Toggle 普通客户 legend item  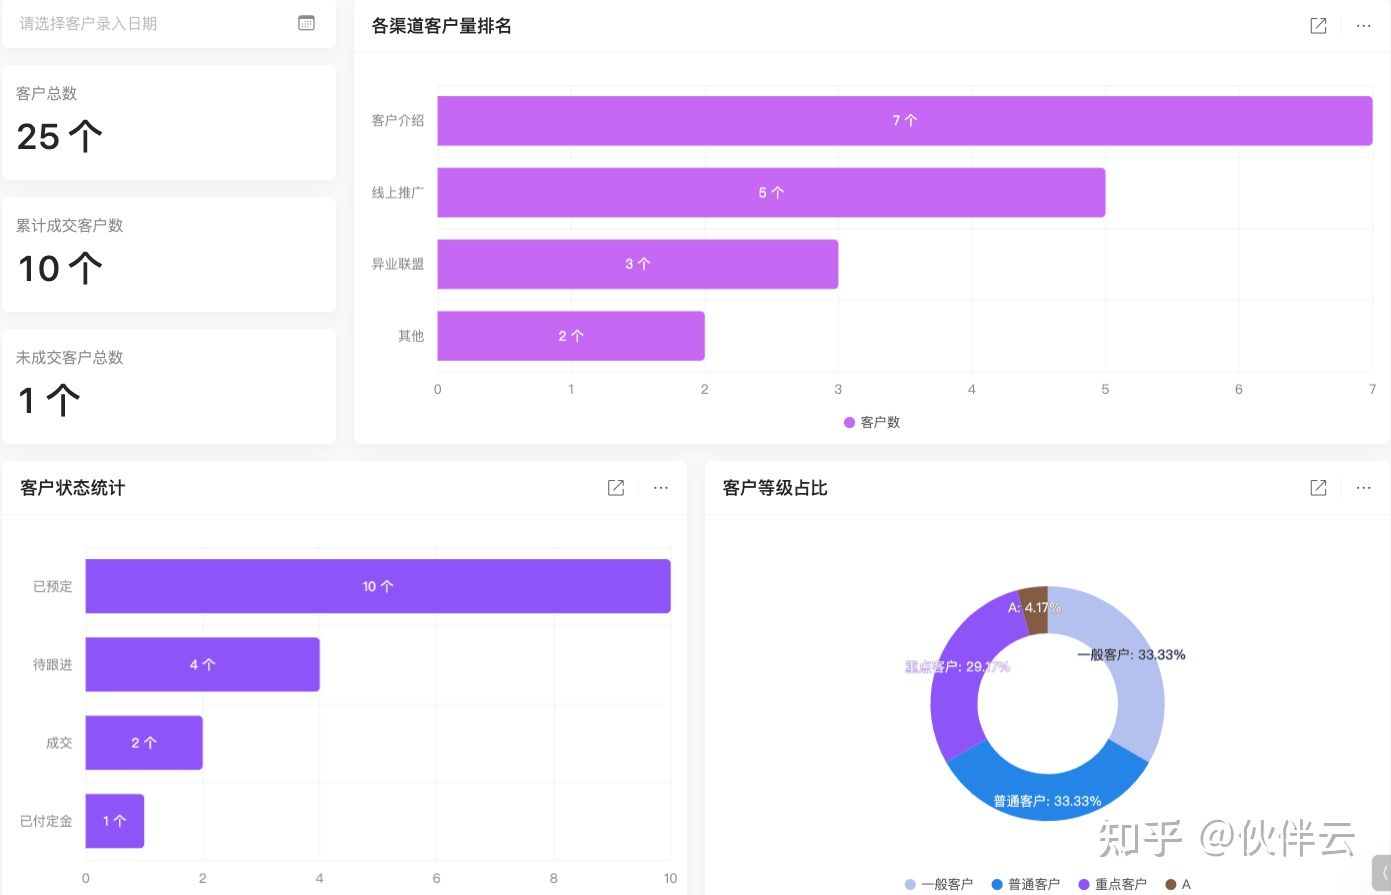(1025, 884)
